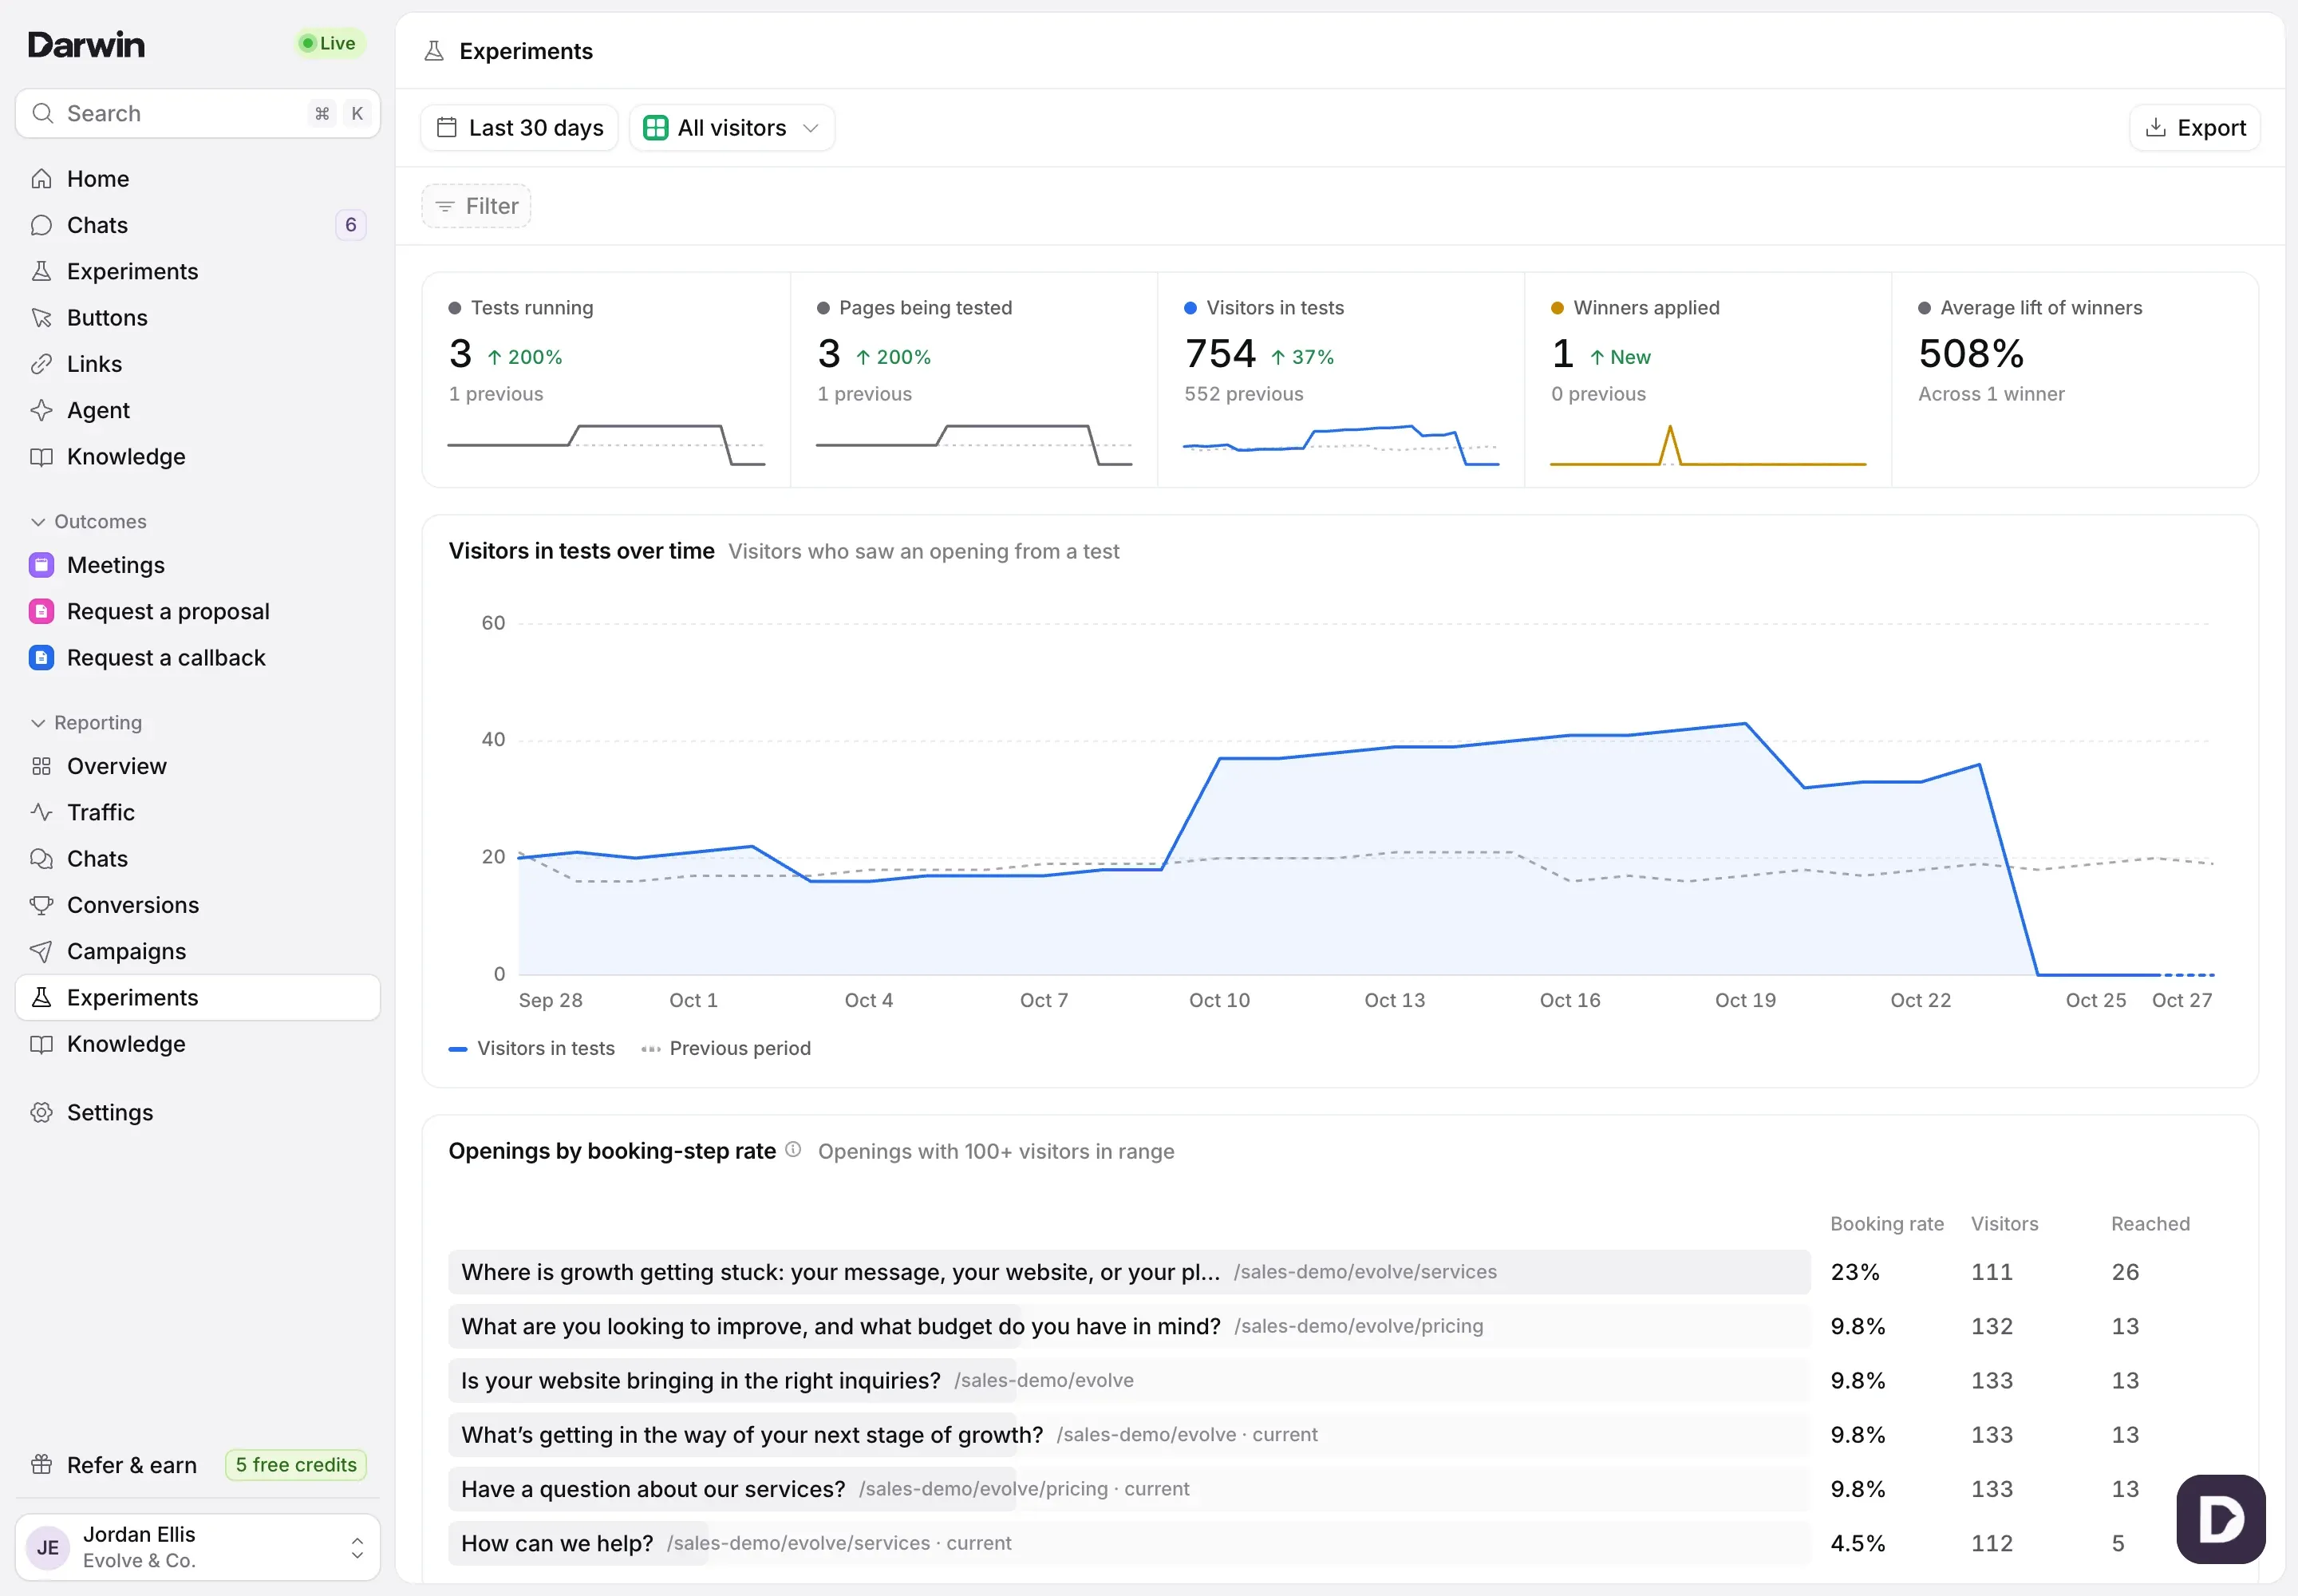Add a Filter
The image size is (2298, 1596).
[x=476, y=206]
